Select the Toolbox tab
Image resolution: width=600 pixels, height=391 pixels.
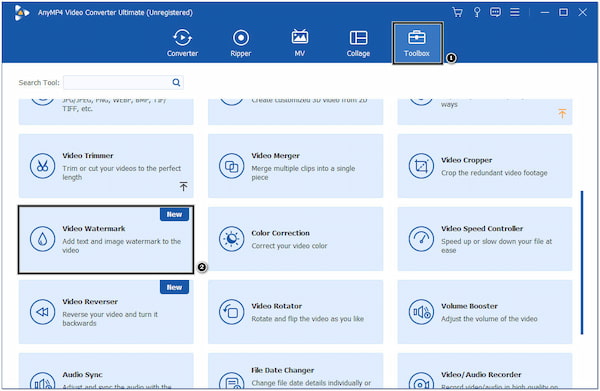coord(417,43)
